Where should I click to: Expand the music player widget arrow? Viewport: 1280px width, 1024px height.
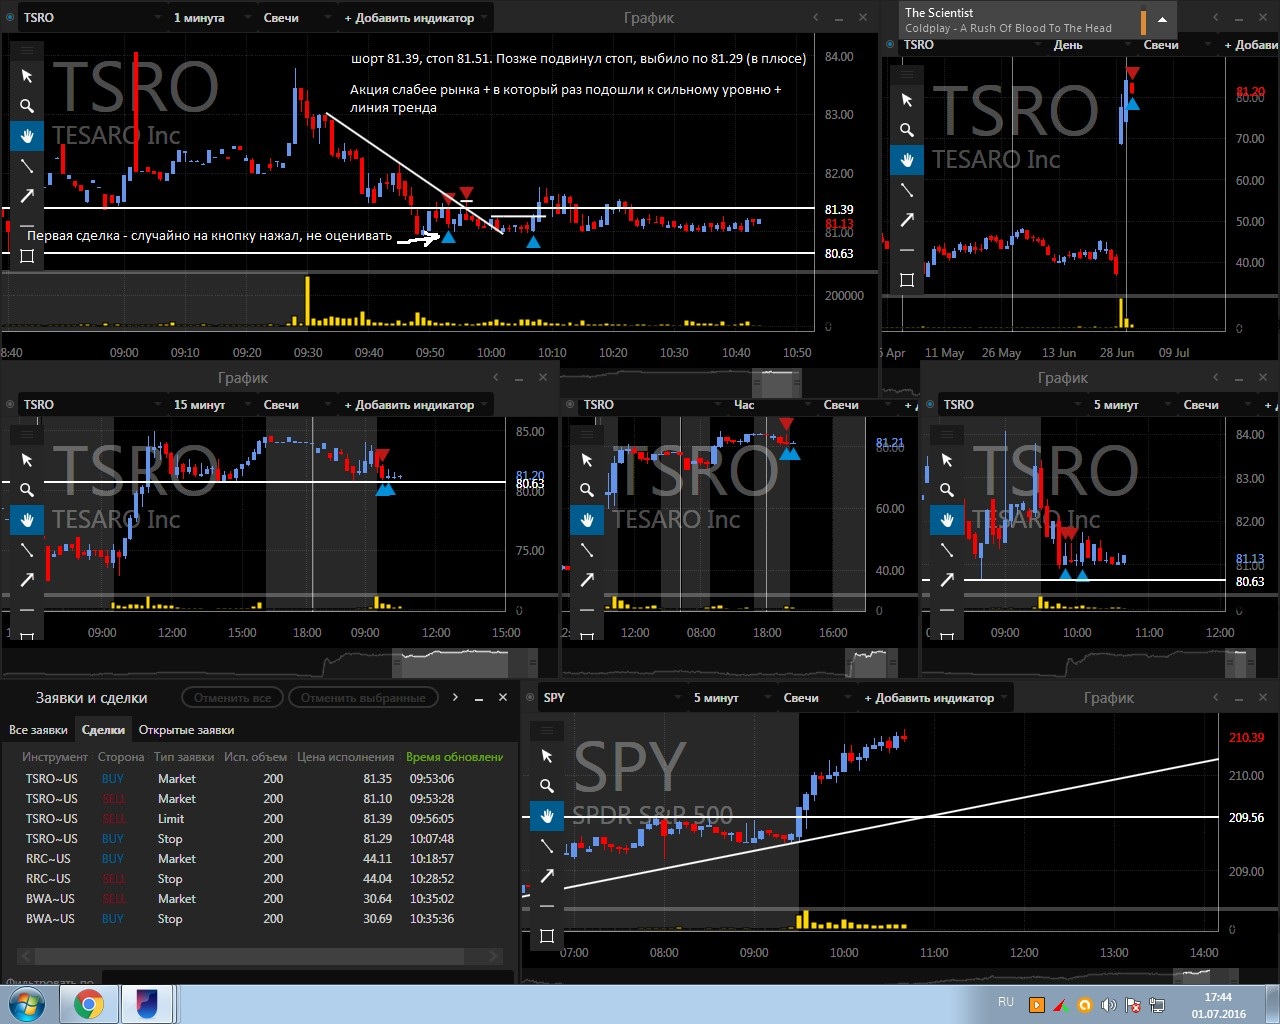(1163, 20)
